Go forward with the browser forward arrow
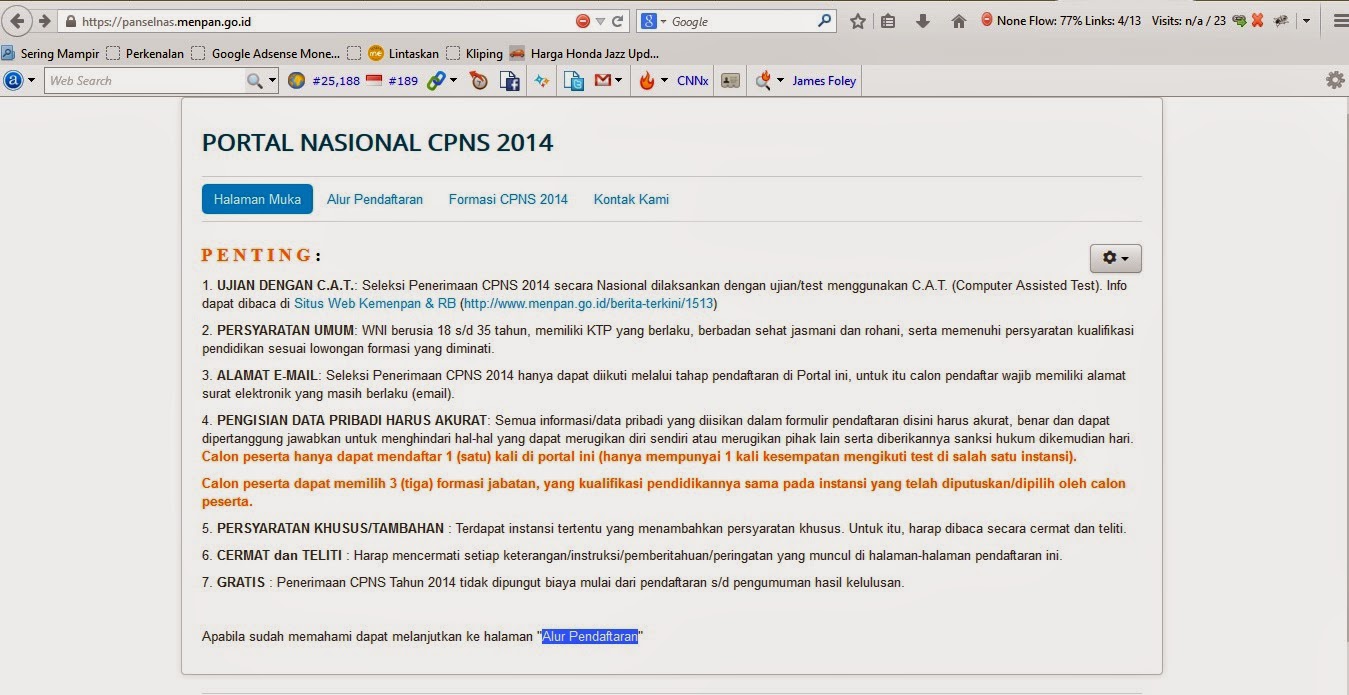Image resolution: width=1349 pixels, height=695 pixels. [x=44, y=21]
